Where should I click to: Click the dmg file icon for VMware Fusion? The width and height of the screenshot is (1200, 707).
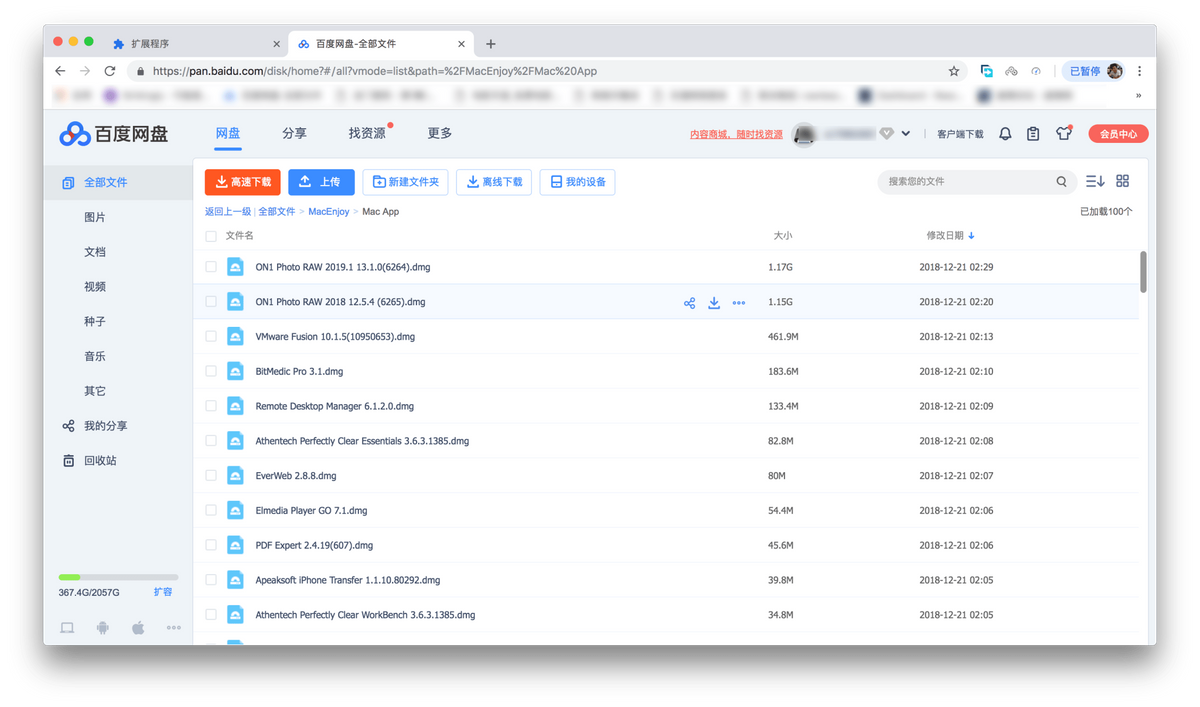(x=235, y=337)
